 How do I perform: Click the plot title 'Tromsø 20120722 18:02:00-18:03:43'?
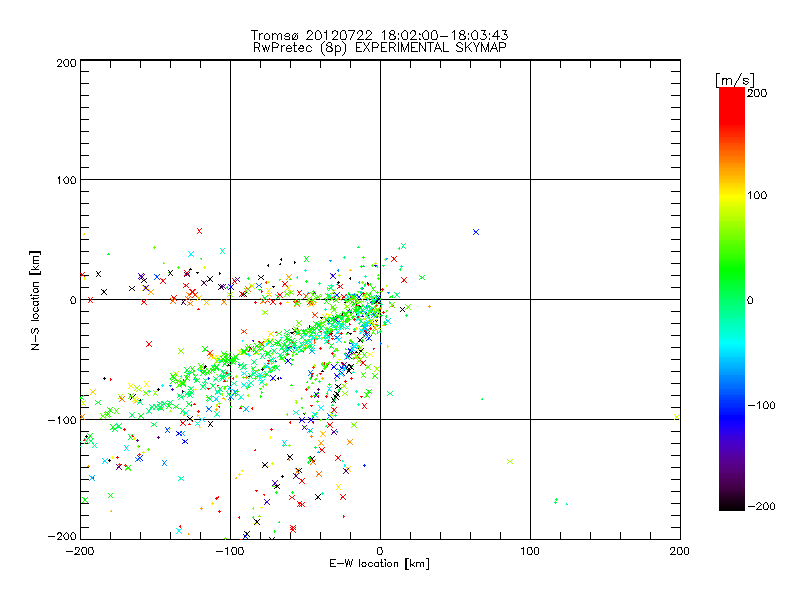click(x=379, y=35)
